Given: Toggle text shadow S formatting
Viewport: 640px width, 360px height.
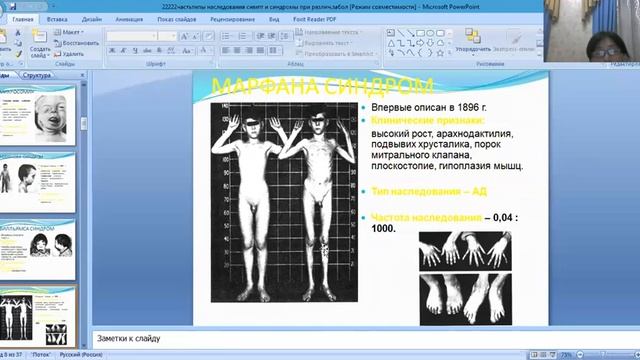Looking at the screenshot, I should pos(159,51).
